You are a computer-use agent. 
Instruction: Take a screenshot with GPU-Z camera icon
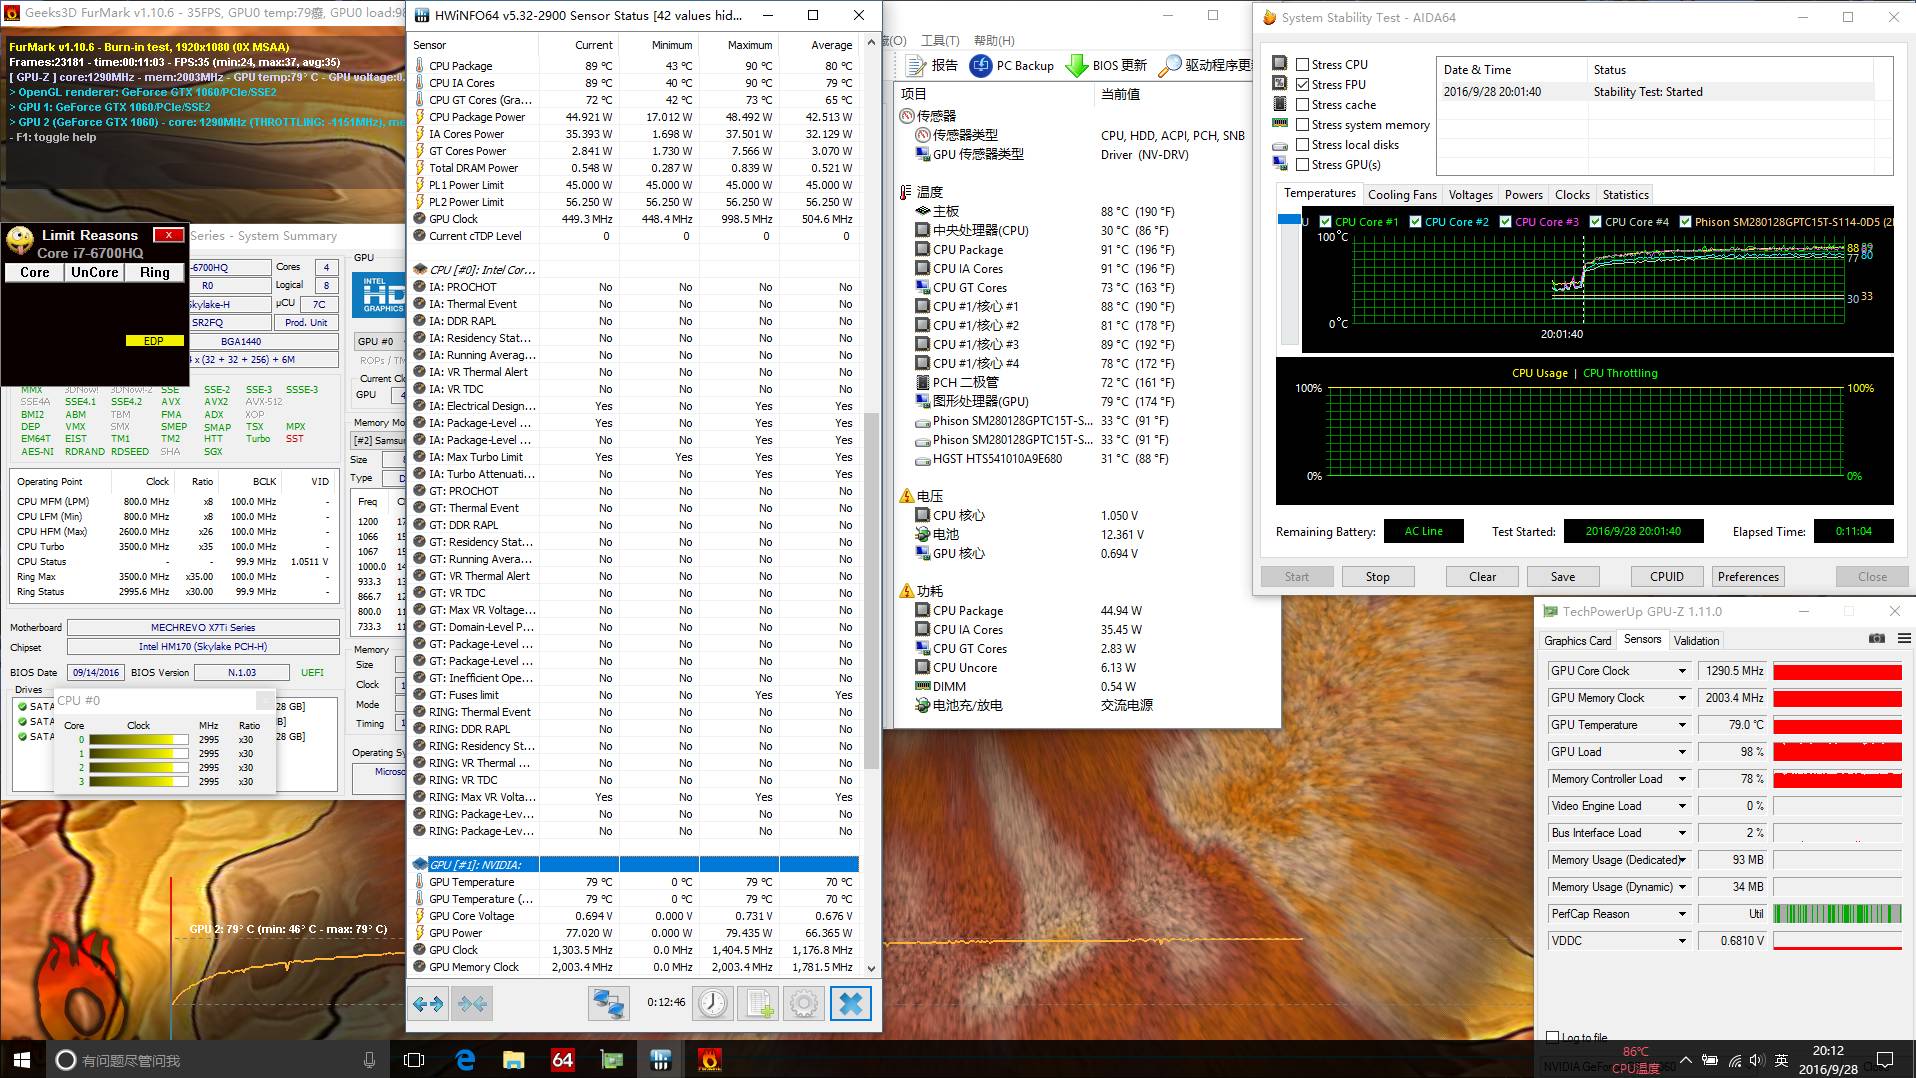(1877, 639)
